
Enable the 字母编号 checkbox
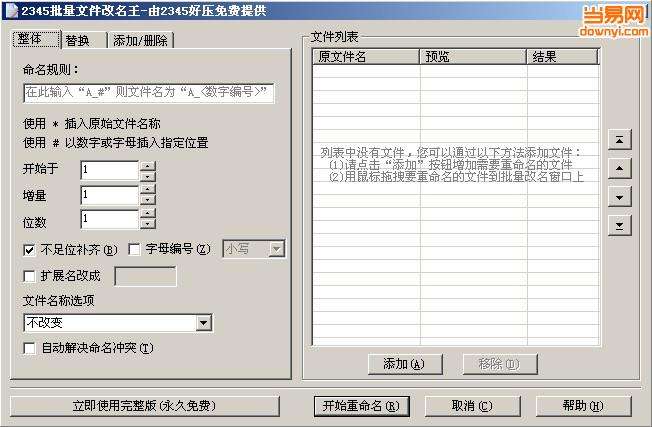pos(134,249)
